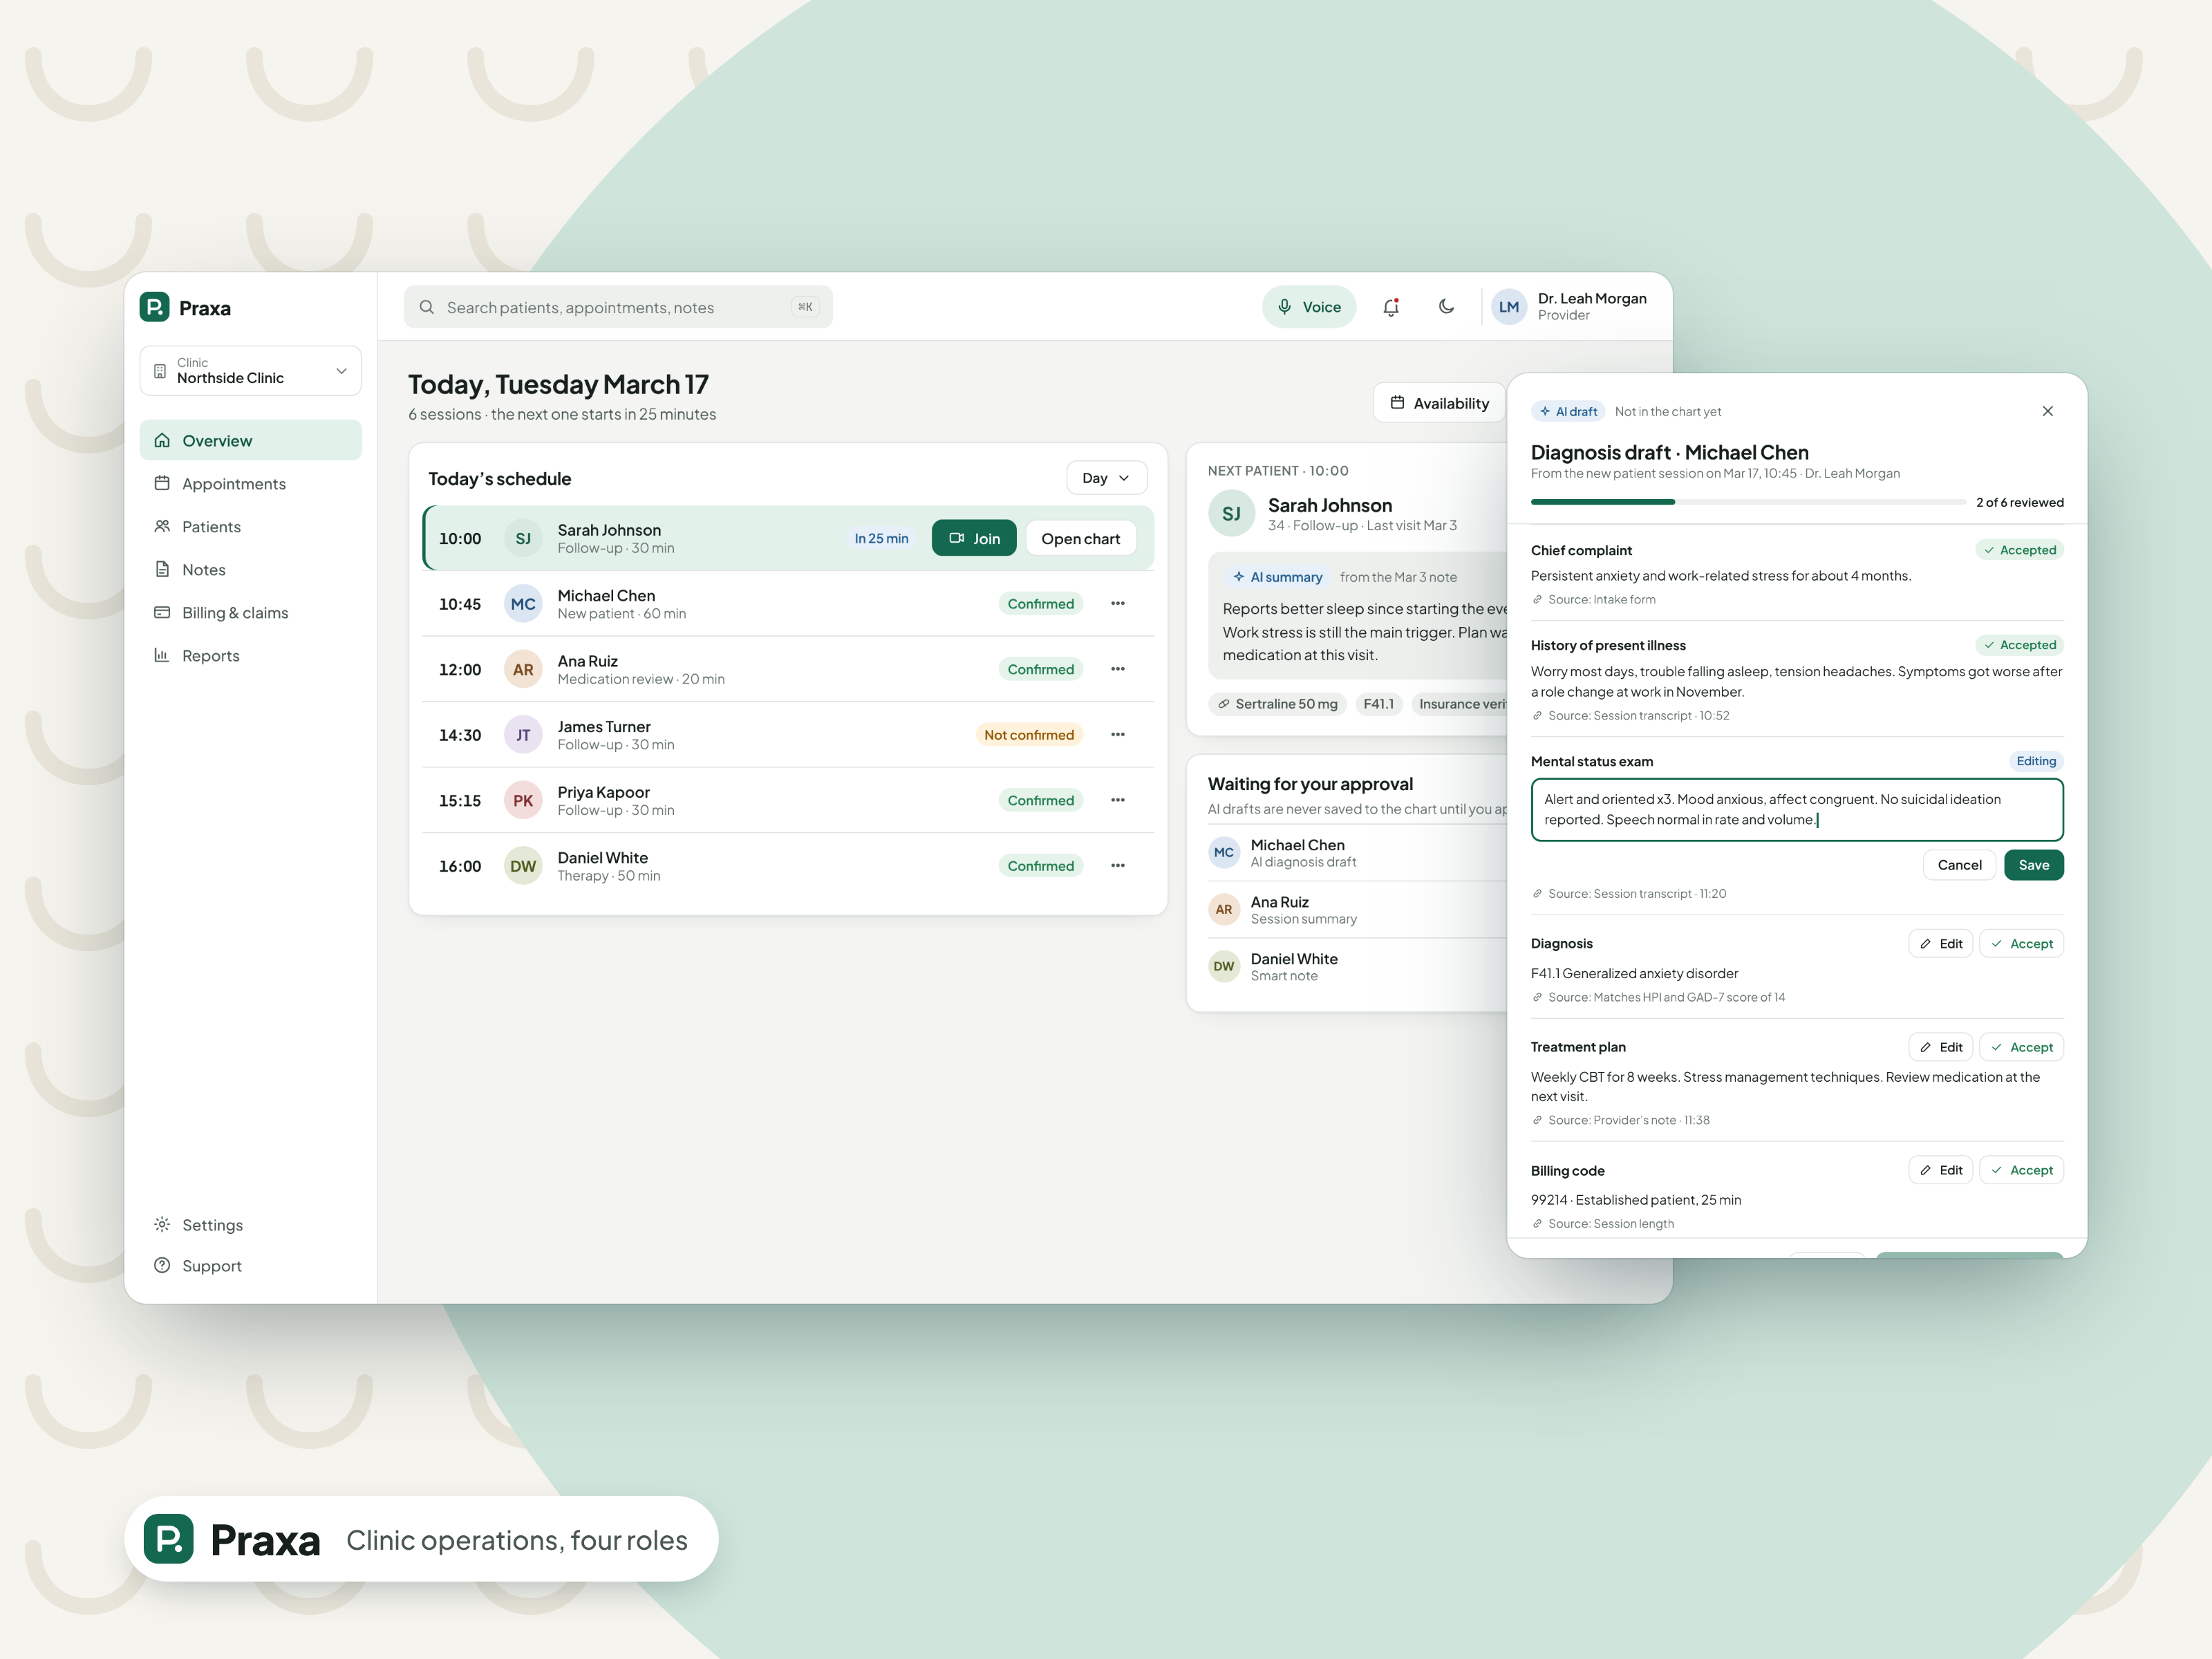Open Ana Ruiz Session summary draft
The height and width of the screenshot is (1659, 2212).
1356,909
